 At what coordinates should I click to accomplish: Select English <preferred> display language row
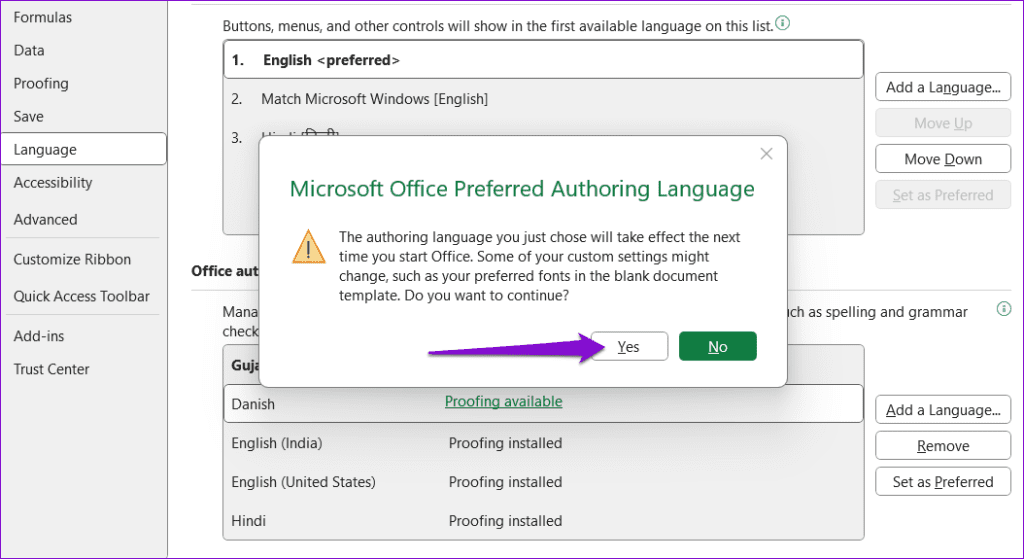543,59
